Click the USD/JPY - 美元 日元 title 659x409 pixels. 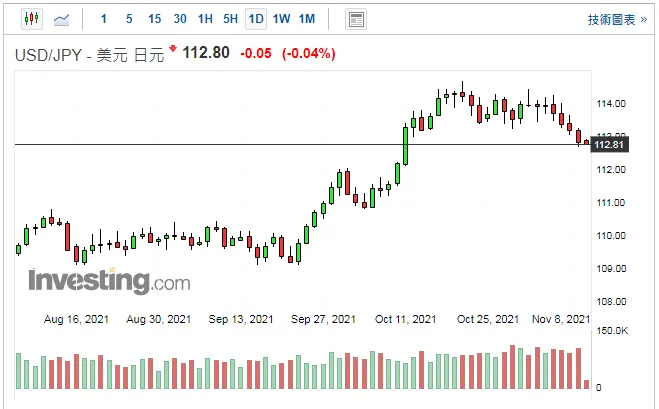coord(89,55)
